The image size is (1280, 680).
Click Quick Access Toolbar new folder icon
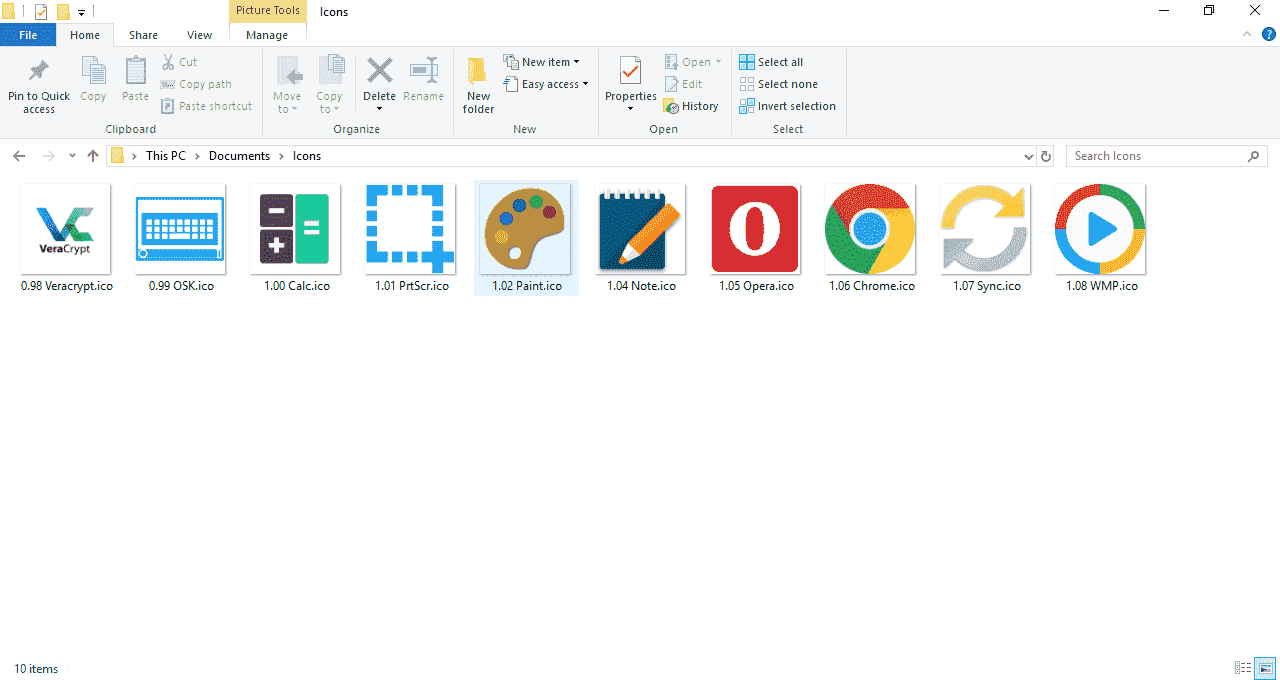[63, 12]
